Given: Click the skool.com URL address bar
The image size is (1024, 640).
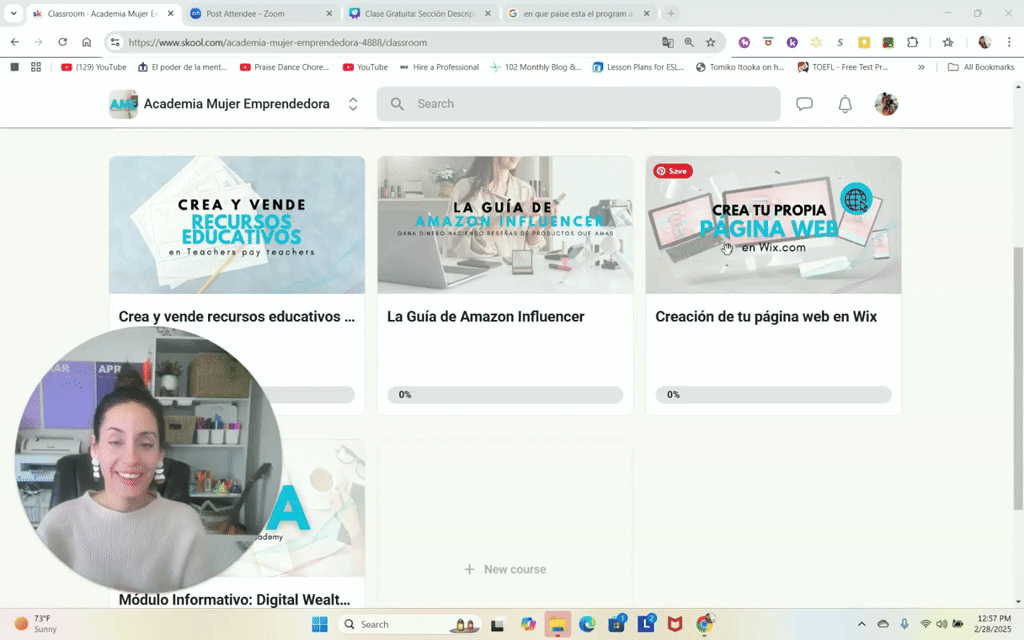Looking at the screenshot, I should point(278,42).
